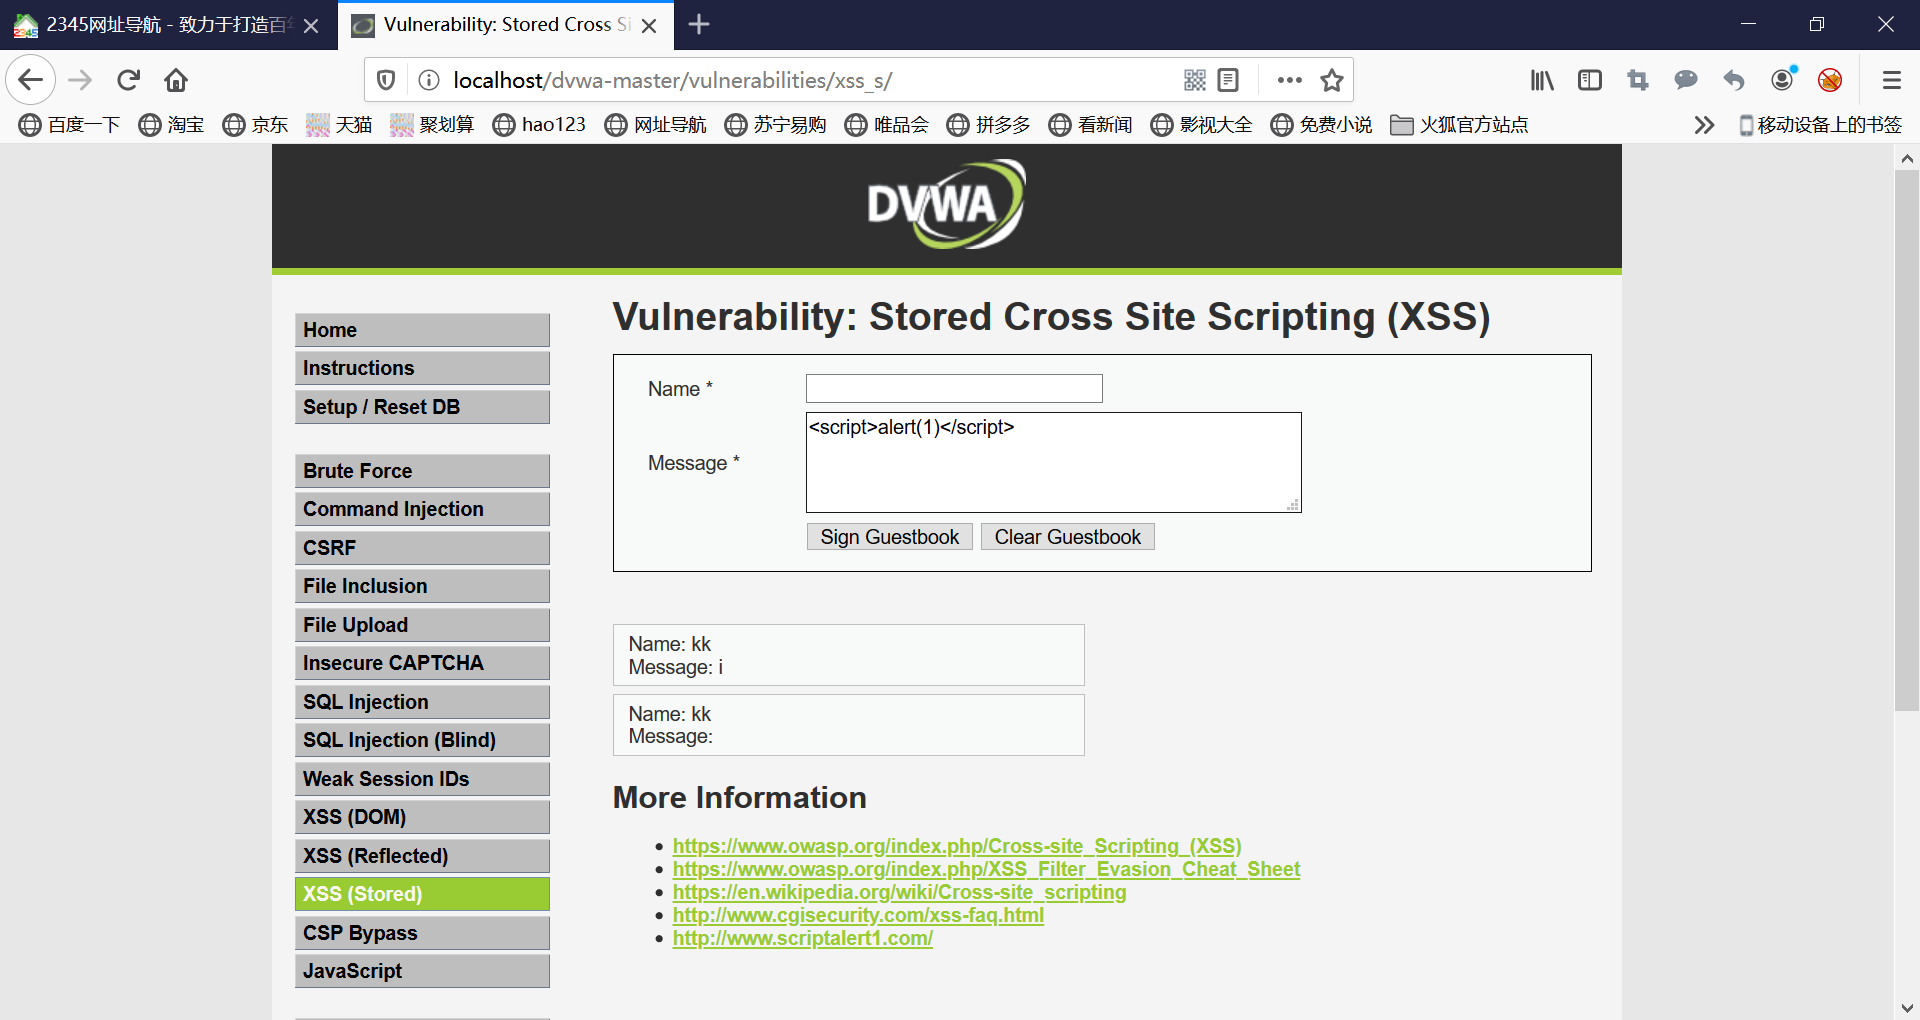This screenshot has height=1020, width=1920.
Task: Open CSP Bypass page
Action: click(422, 933)
